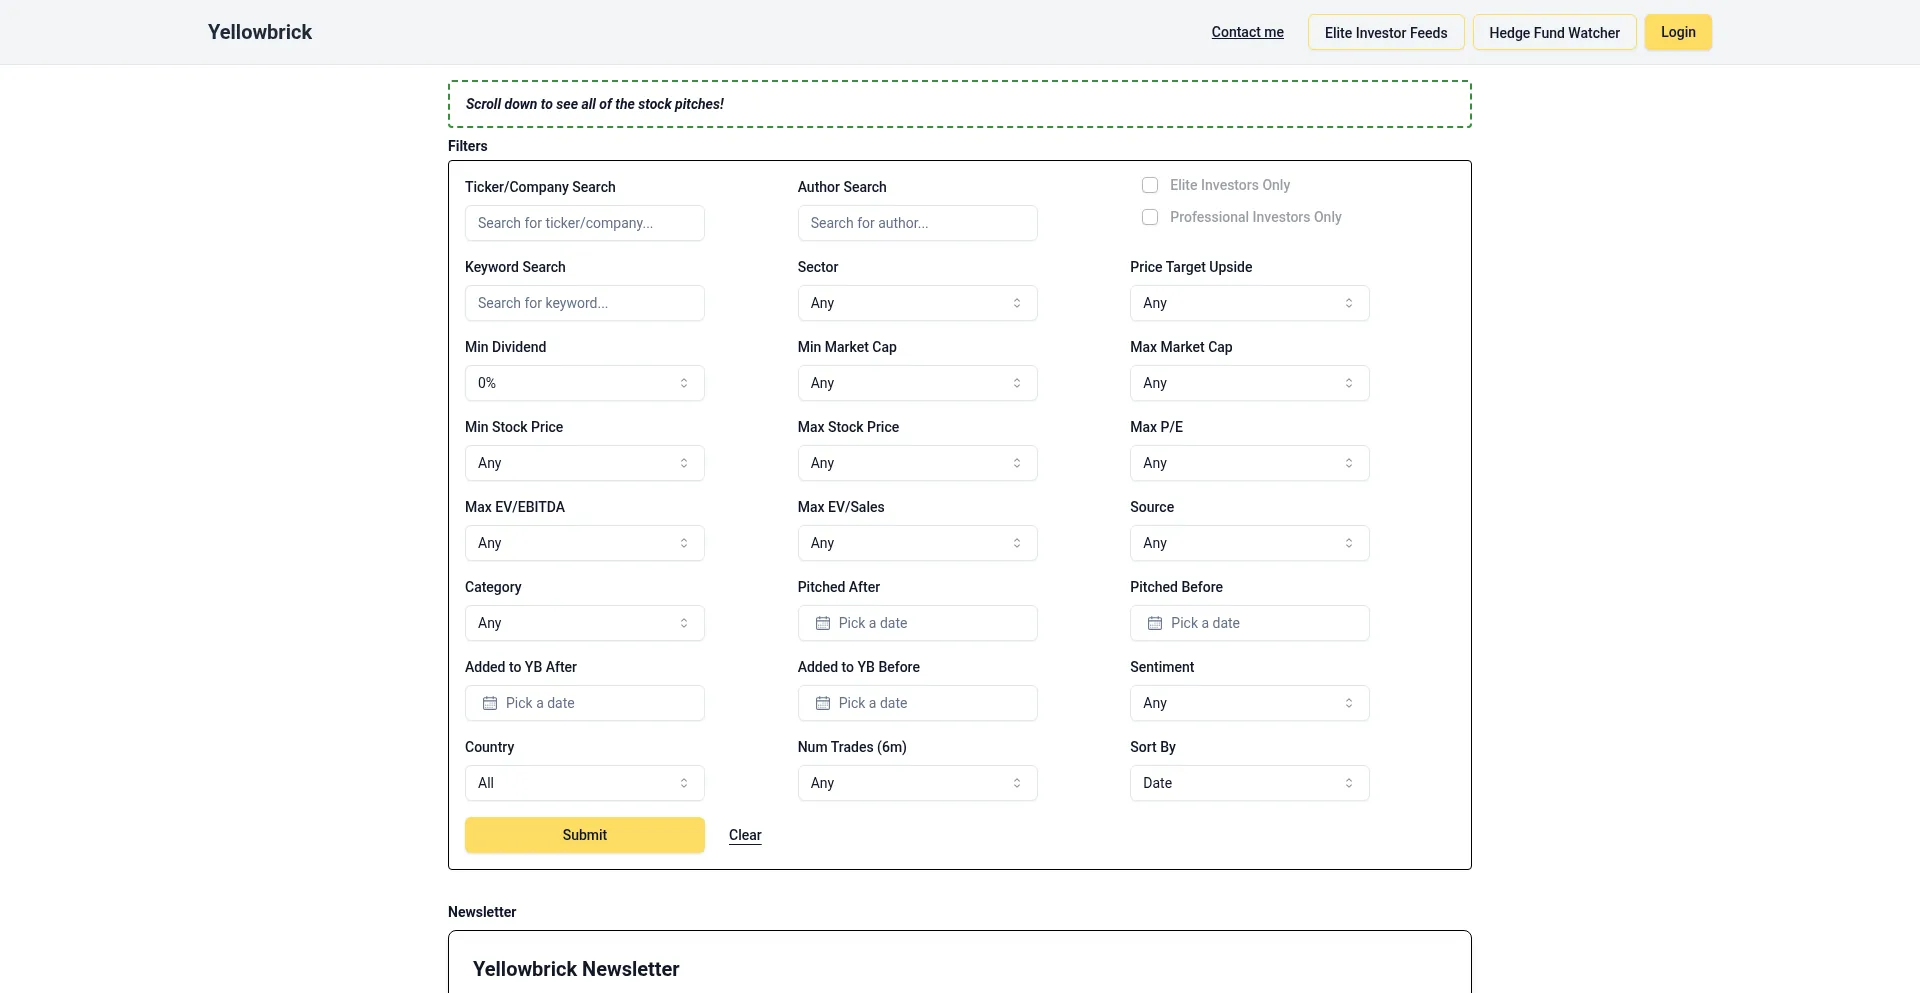This screenshot has width=1920, height=993.
Task: Click the chevron icon on Sort By dropdown
Action: (1349, 783)
